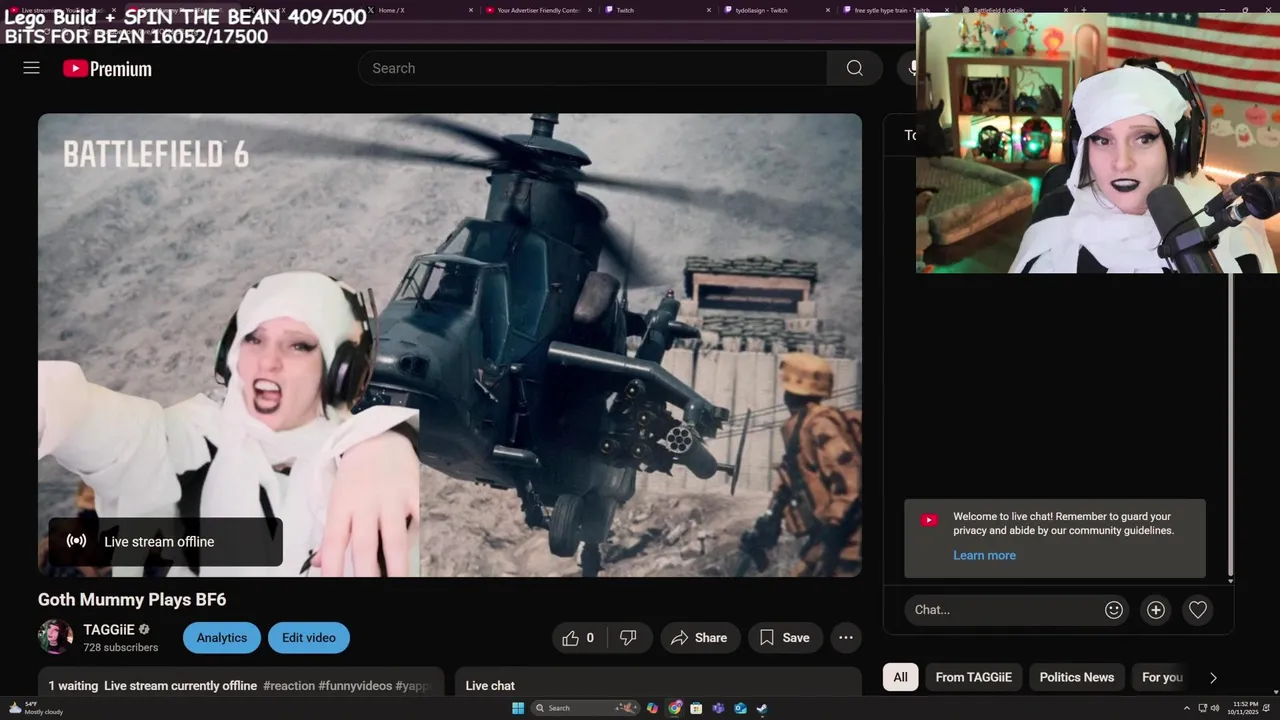1280x720 pixels.
Task: Follow Learn more in chat welcome notice
Action: coord(984,555)
